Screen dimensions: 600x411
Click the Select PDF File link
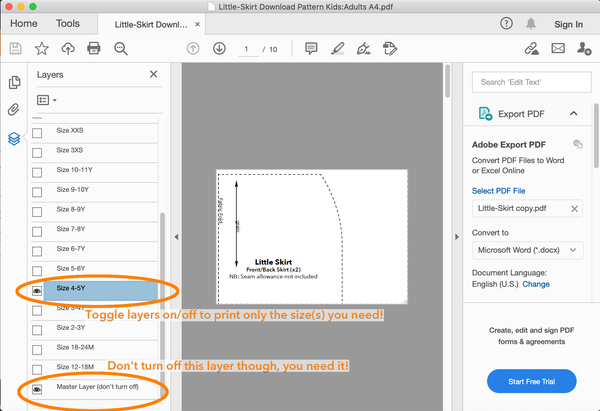(x=498, y=190)
